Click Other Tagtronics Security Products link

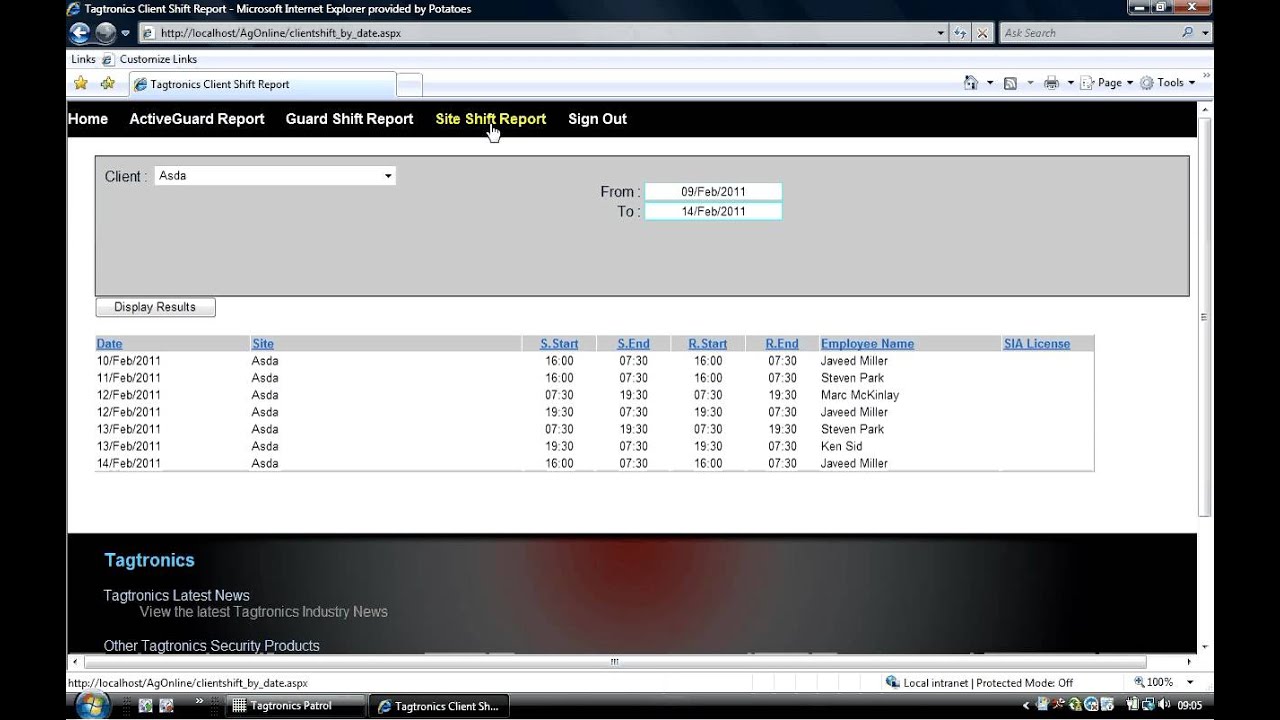(212, 646)
